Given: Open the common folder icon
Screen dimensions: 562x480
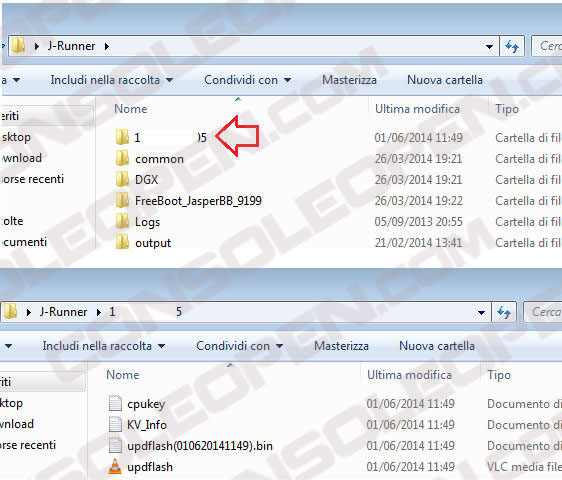Looking at the screenshot, I should pyautogui.click(x=122, y=158).
